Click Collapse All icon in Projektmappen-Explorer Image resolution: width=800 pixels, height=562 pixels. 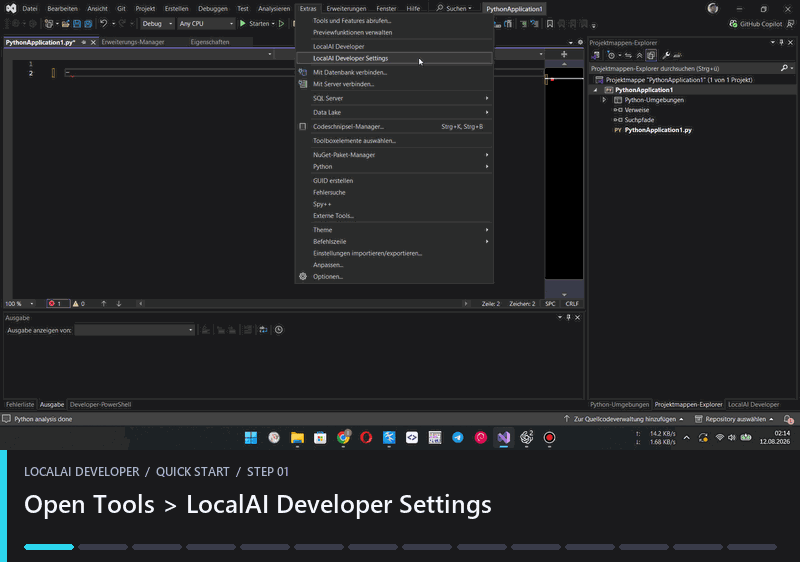click(x=639, y=56)
